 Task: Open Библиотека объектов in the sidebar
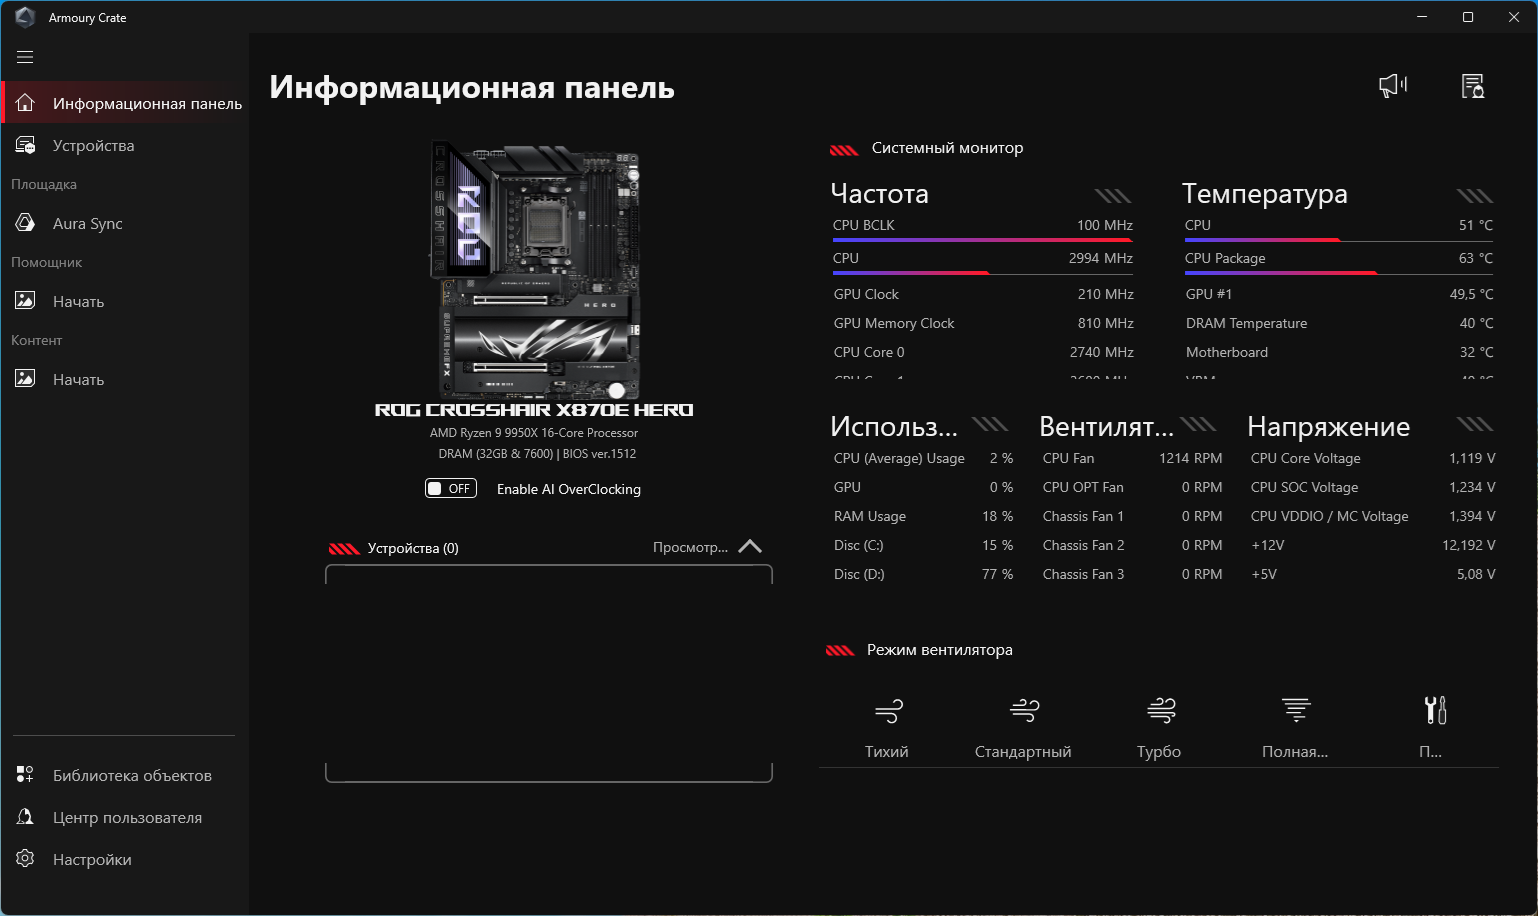pyautogui.click(x=124, y=775)
